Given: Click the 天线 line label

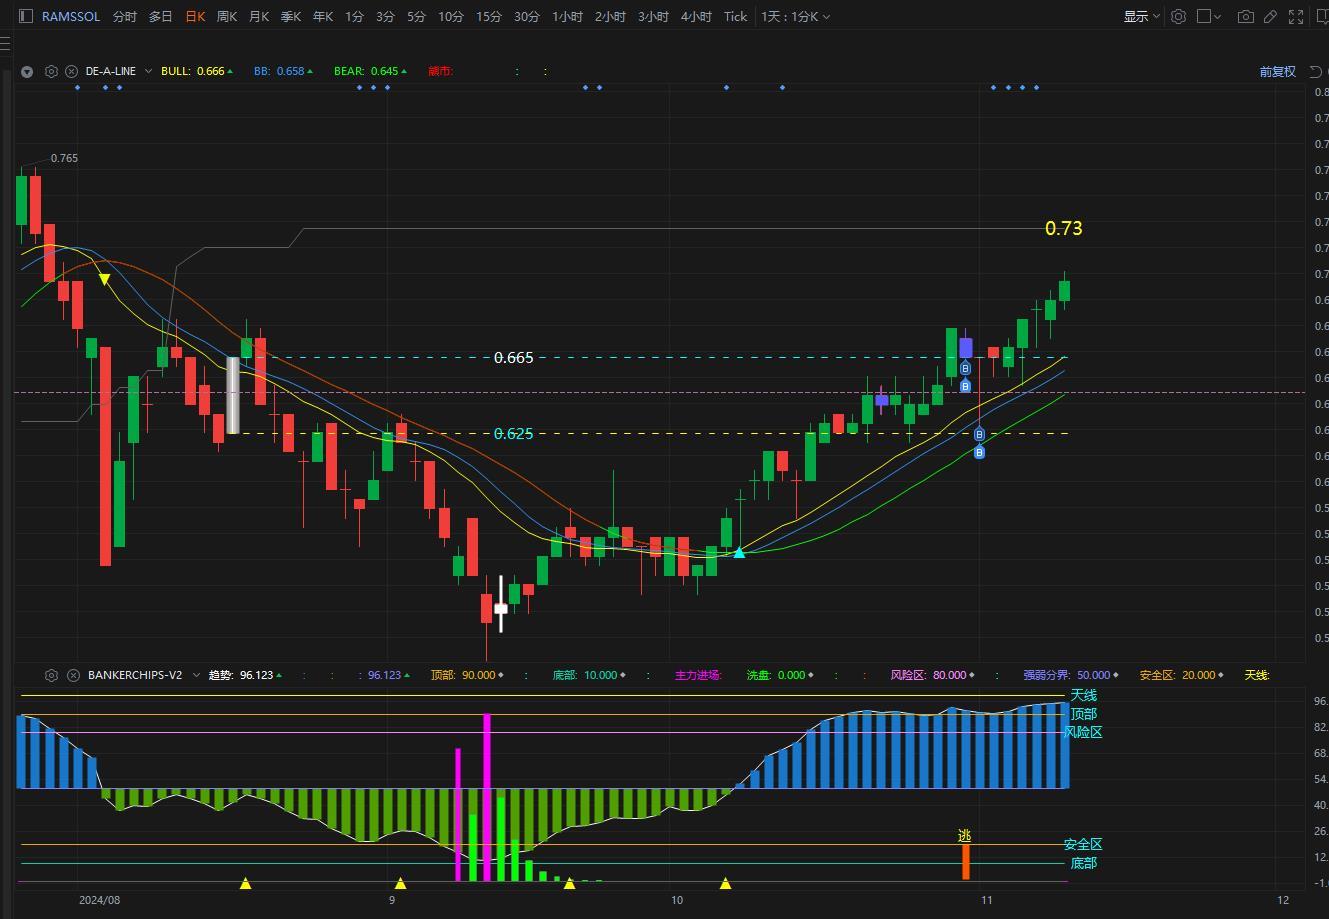Looking at the screenshot, I should (1083, 695).
